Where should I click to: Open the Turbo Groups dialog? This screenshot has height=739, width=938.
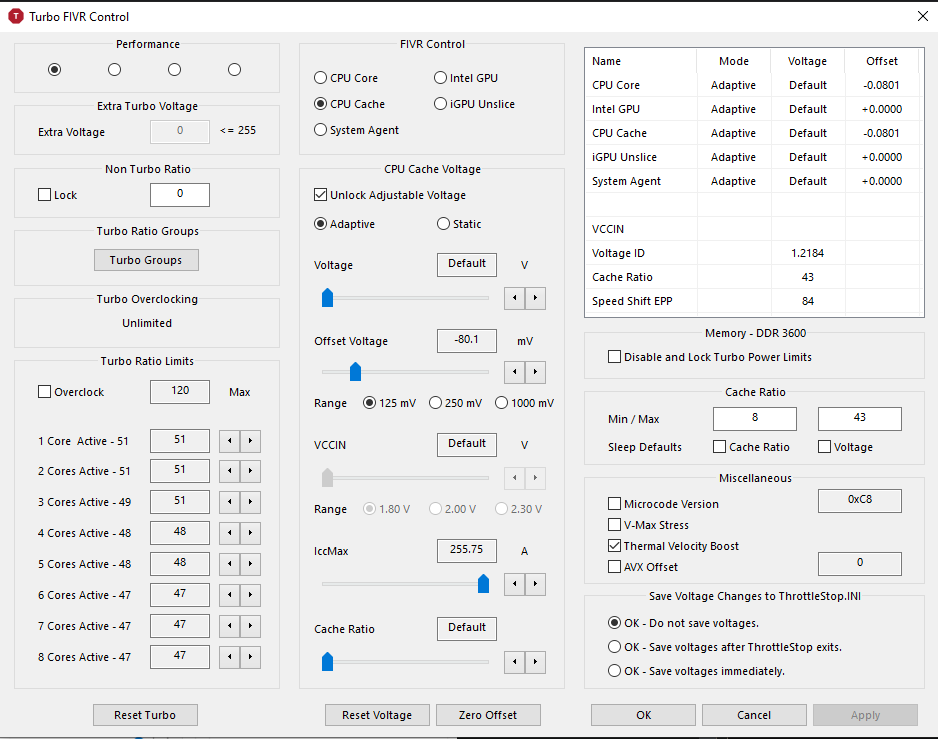point(146,260)
